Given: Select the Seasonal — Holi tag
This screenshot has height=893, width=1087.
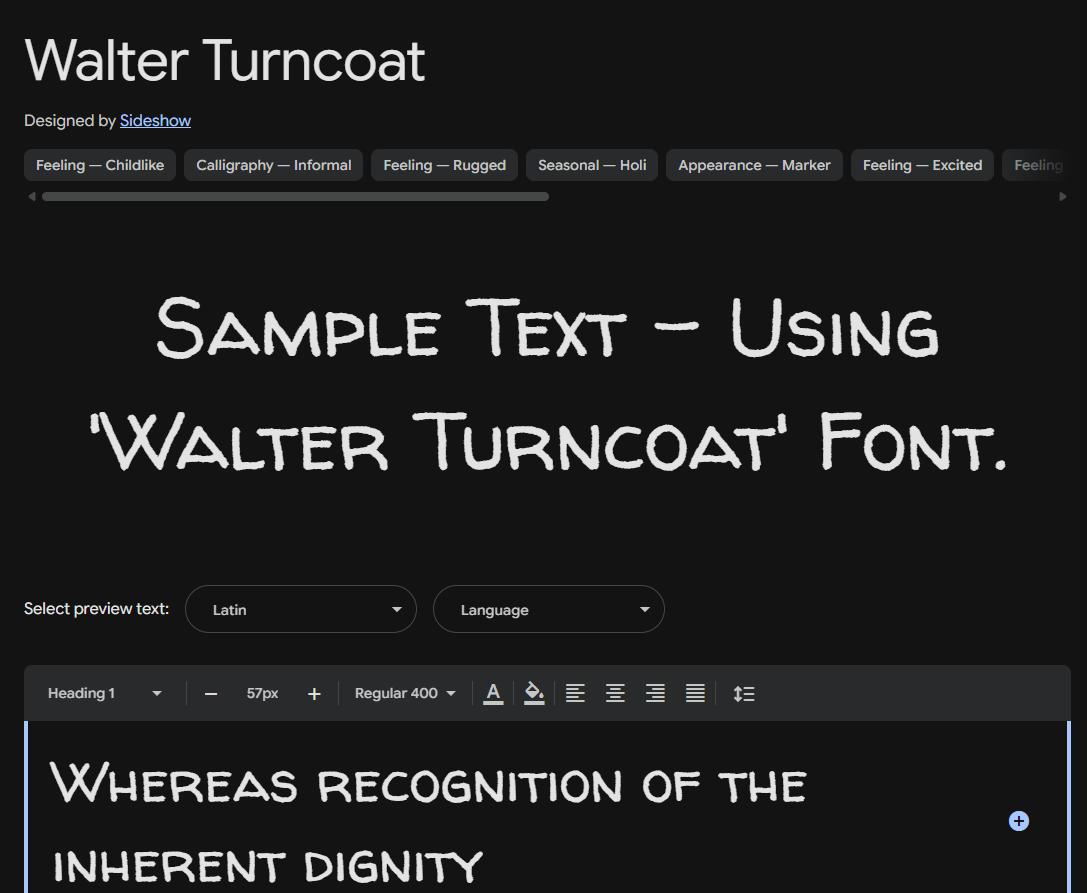Looking at the screenshot, I should tap(592, 165).
